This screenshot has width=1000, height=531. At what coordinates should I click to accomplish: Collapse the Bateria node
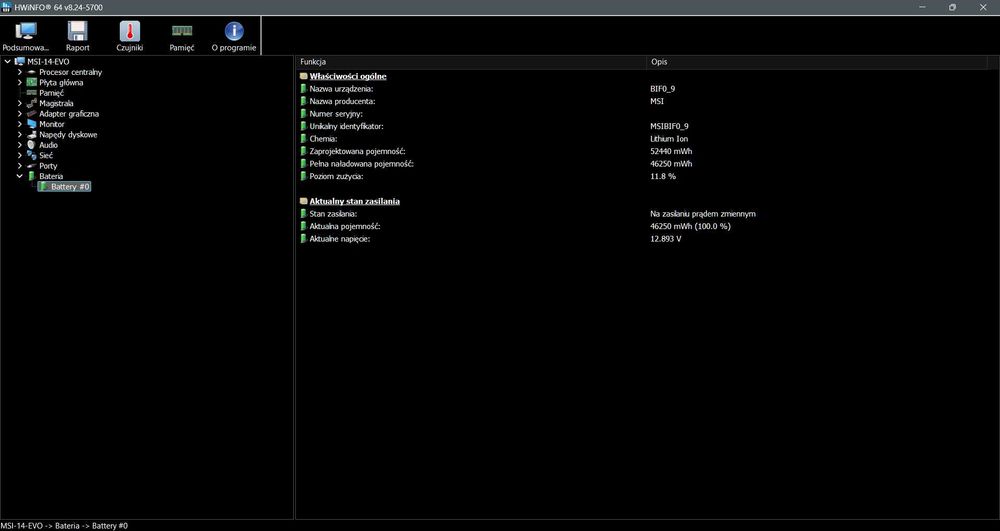click(20, 176)
